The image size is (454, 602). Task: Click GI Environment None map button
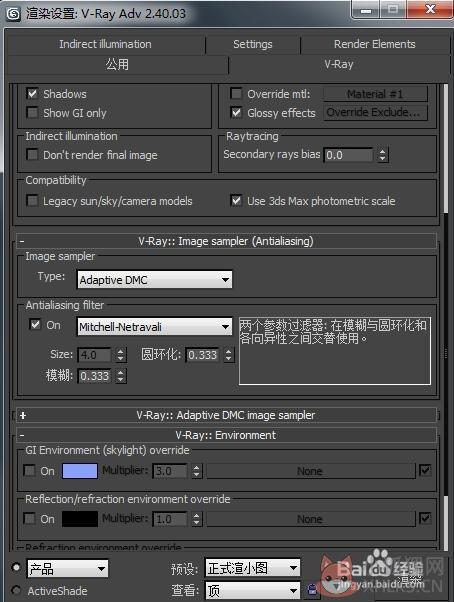(311, 471)
